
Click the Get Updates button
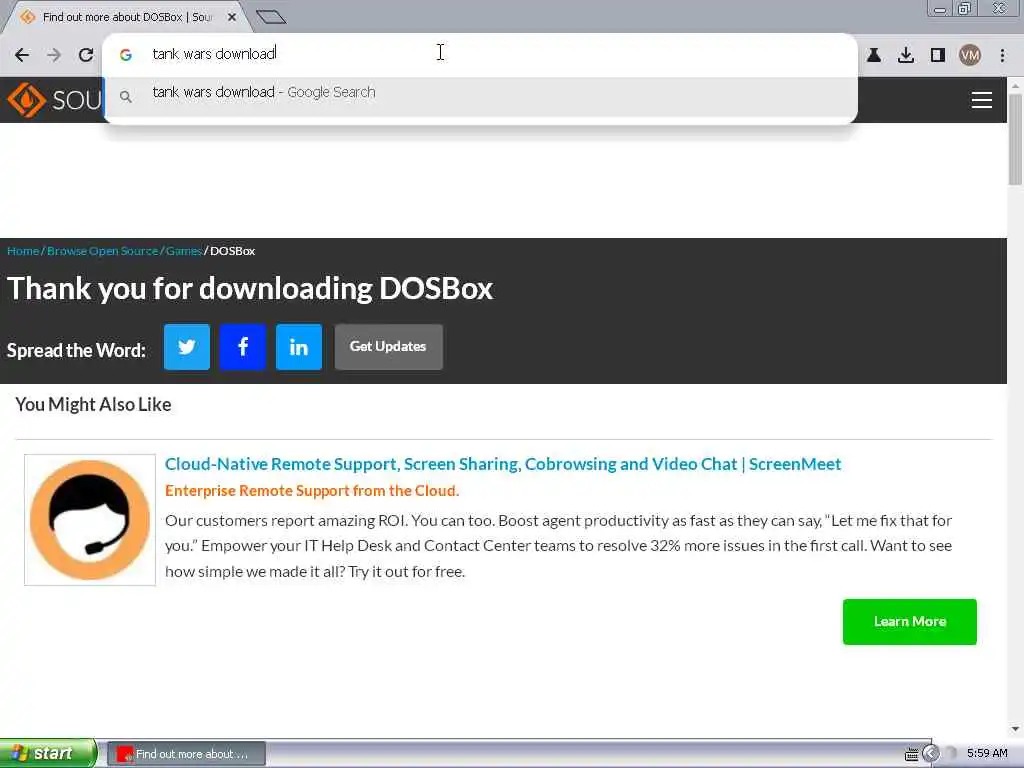pos(389,347)
